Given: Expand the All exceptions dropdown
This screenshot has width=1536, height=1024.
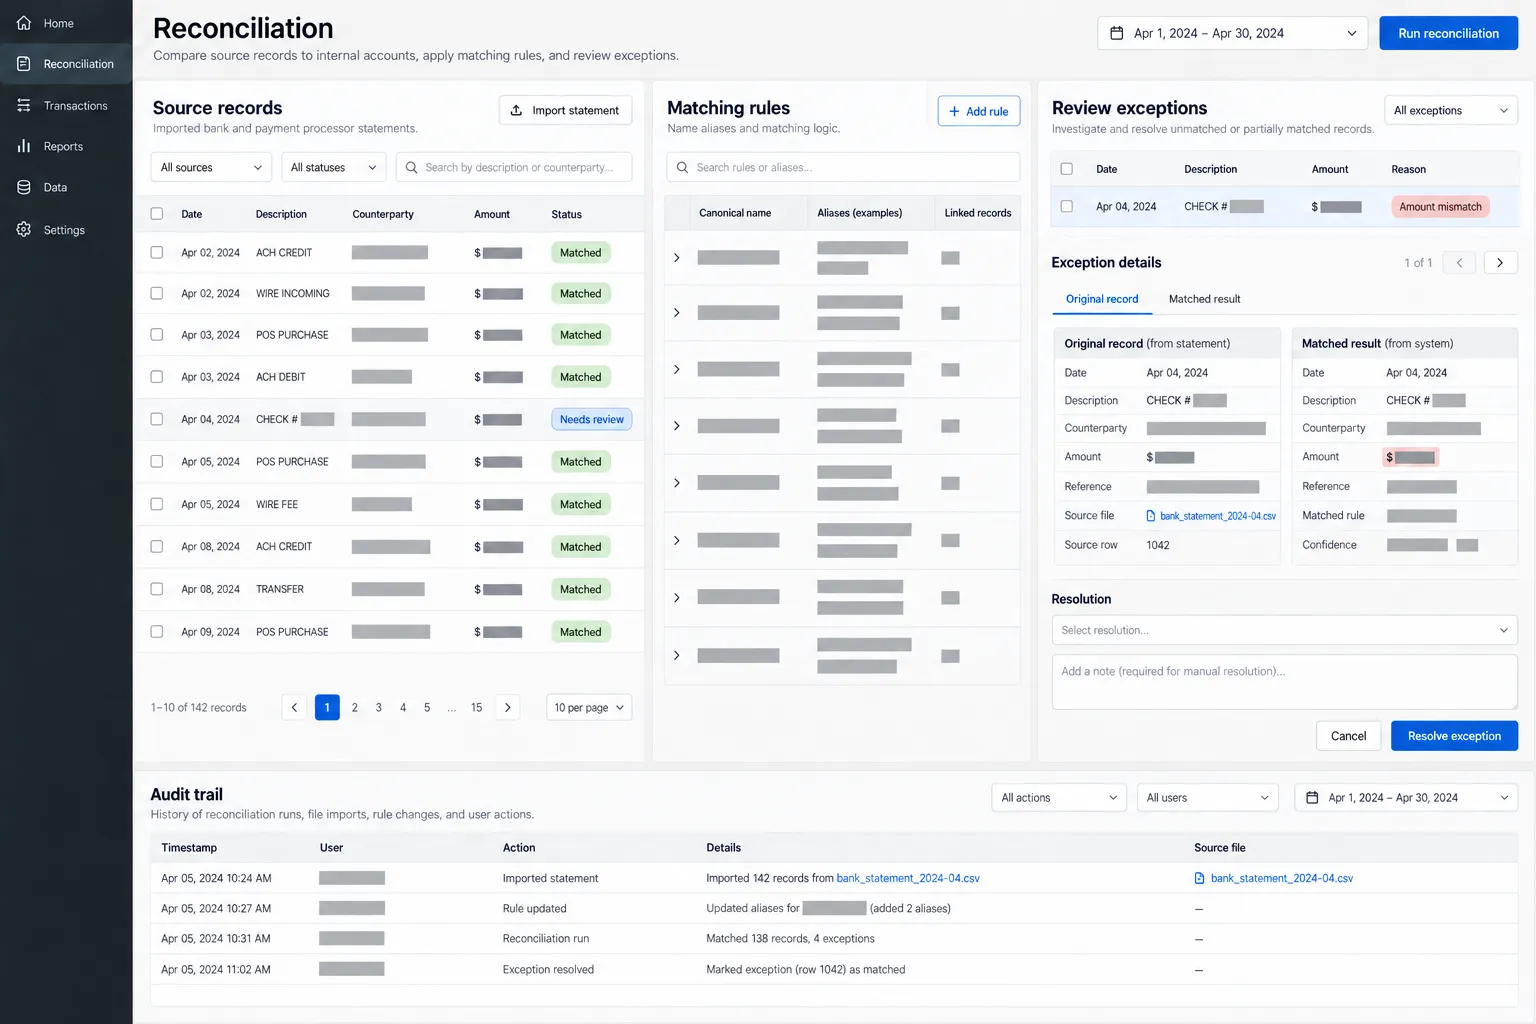Looking at the screenshot, I should pos(1451,110).
